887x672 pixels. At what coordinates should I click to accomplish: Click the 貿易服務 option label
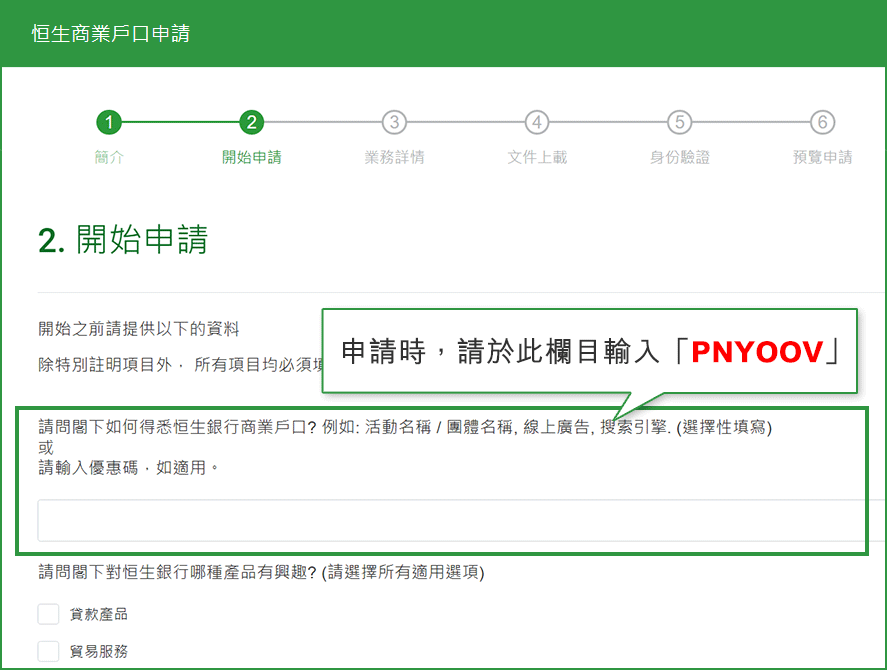(x=99, y=652)
